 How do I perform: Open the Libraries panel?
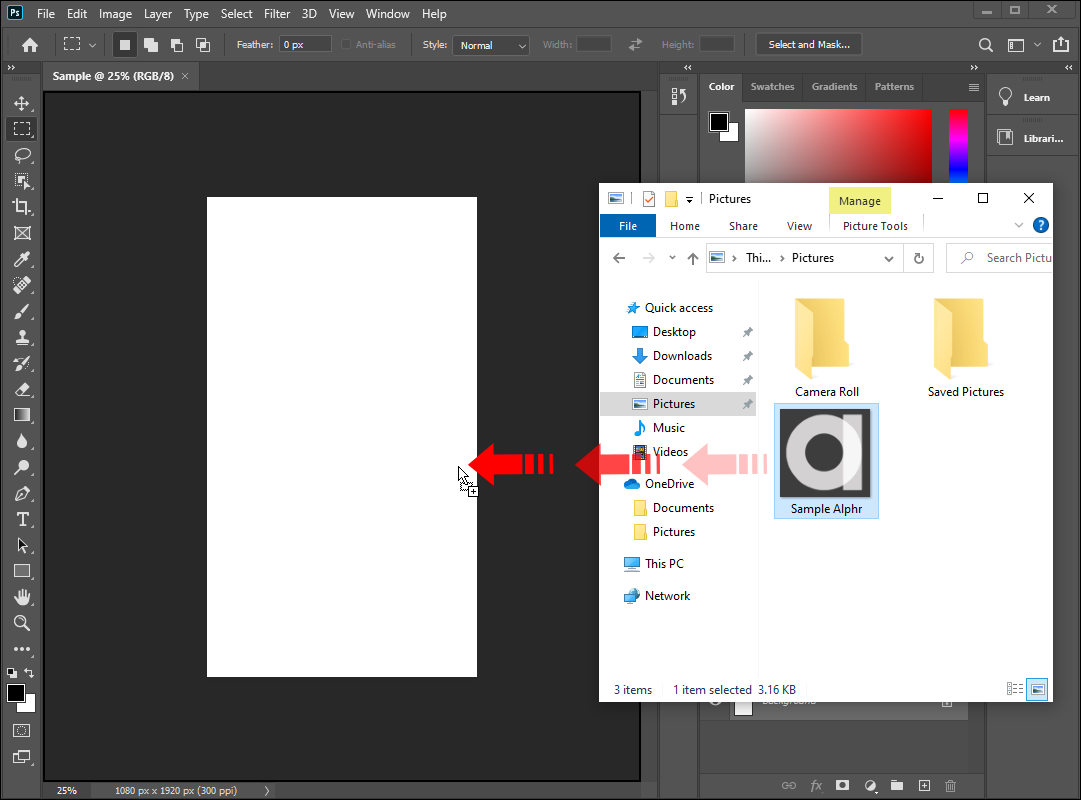1031,138
